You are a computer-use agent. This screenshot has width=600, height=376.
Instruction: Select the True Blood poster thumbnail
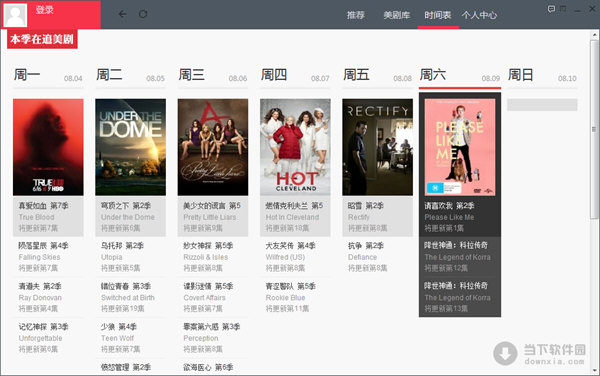tap(48, 147)
